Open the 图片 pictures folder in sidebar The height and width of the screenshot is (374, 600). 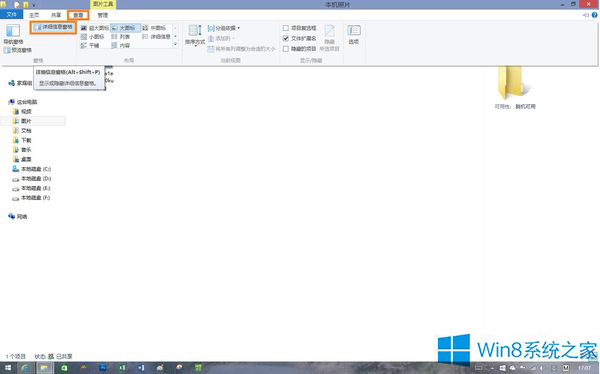click(x=22, y=121)
